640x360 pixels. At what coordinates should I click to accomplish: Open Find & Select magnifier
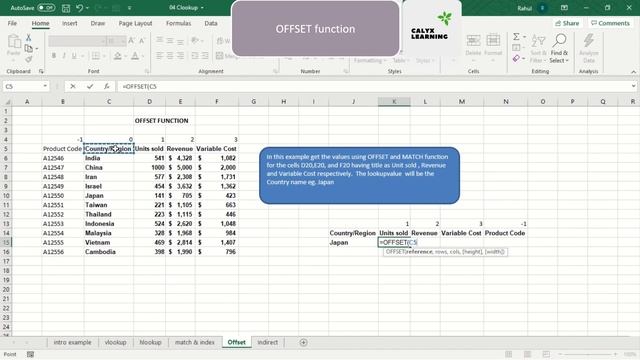click(x=559, y=48)
